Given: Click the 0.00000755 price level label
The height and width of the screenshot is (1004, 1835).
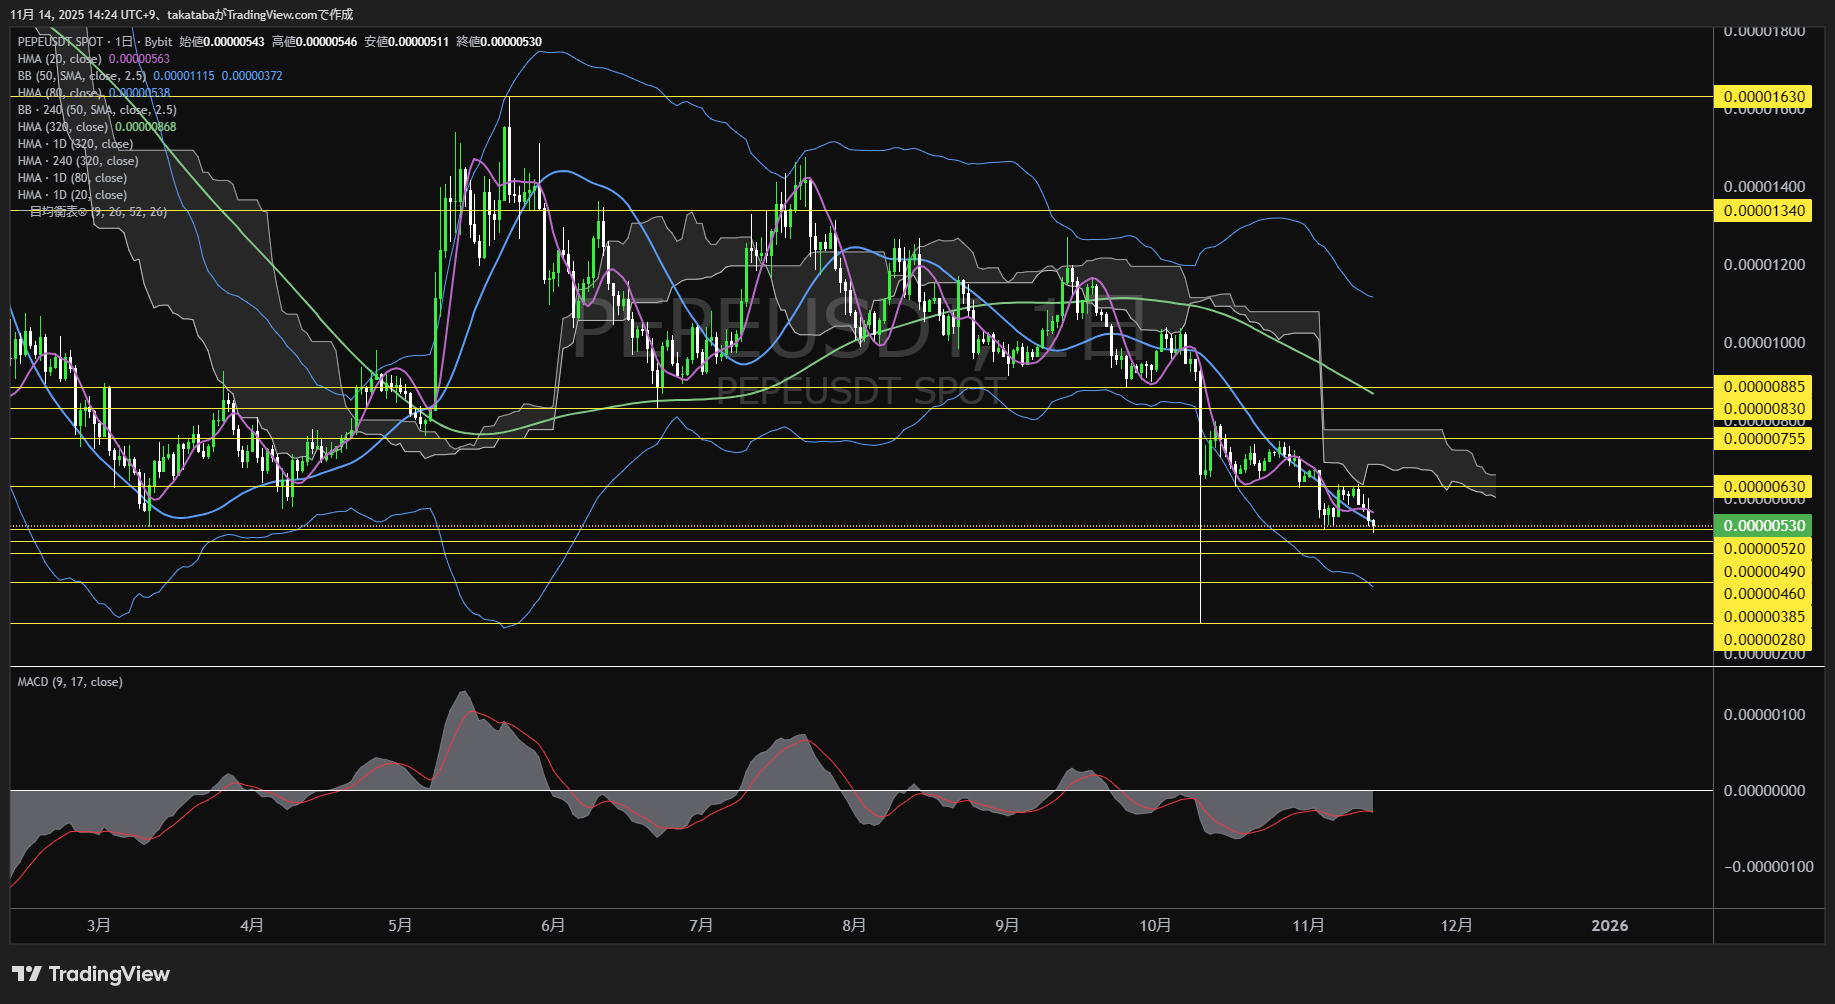Looking at the screenshot, I should tap(1763, 439).
